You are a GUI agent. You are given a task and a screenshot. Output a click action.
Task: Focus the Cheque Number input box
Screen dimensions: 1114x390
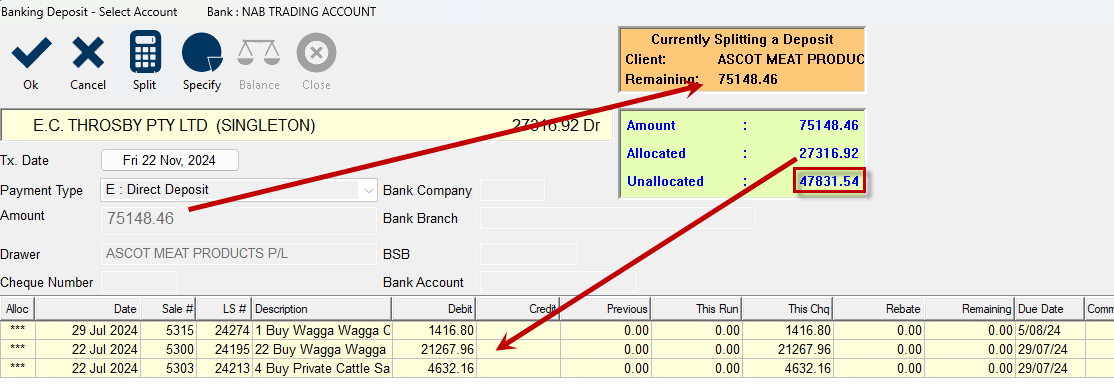139,282
